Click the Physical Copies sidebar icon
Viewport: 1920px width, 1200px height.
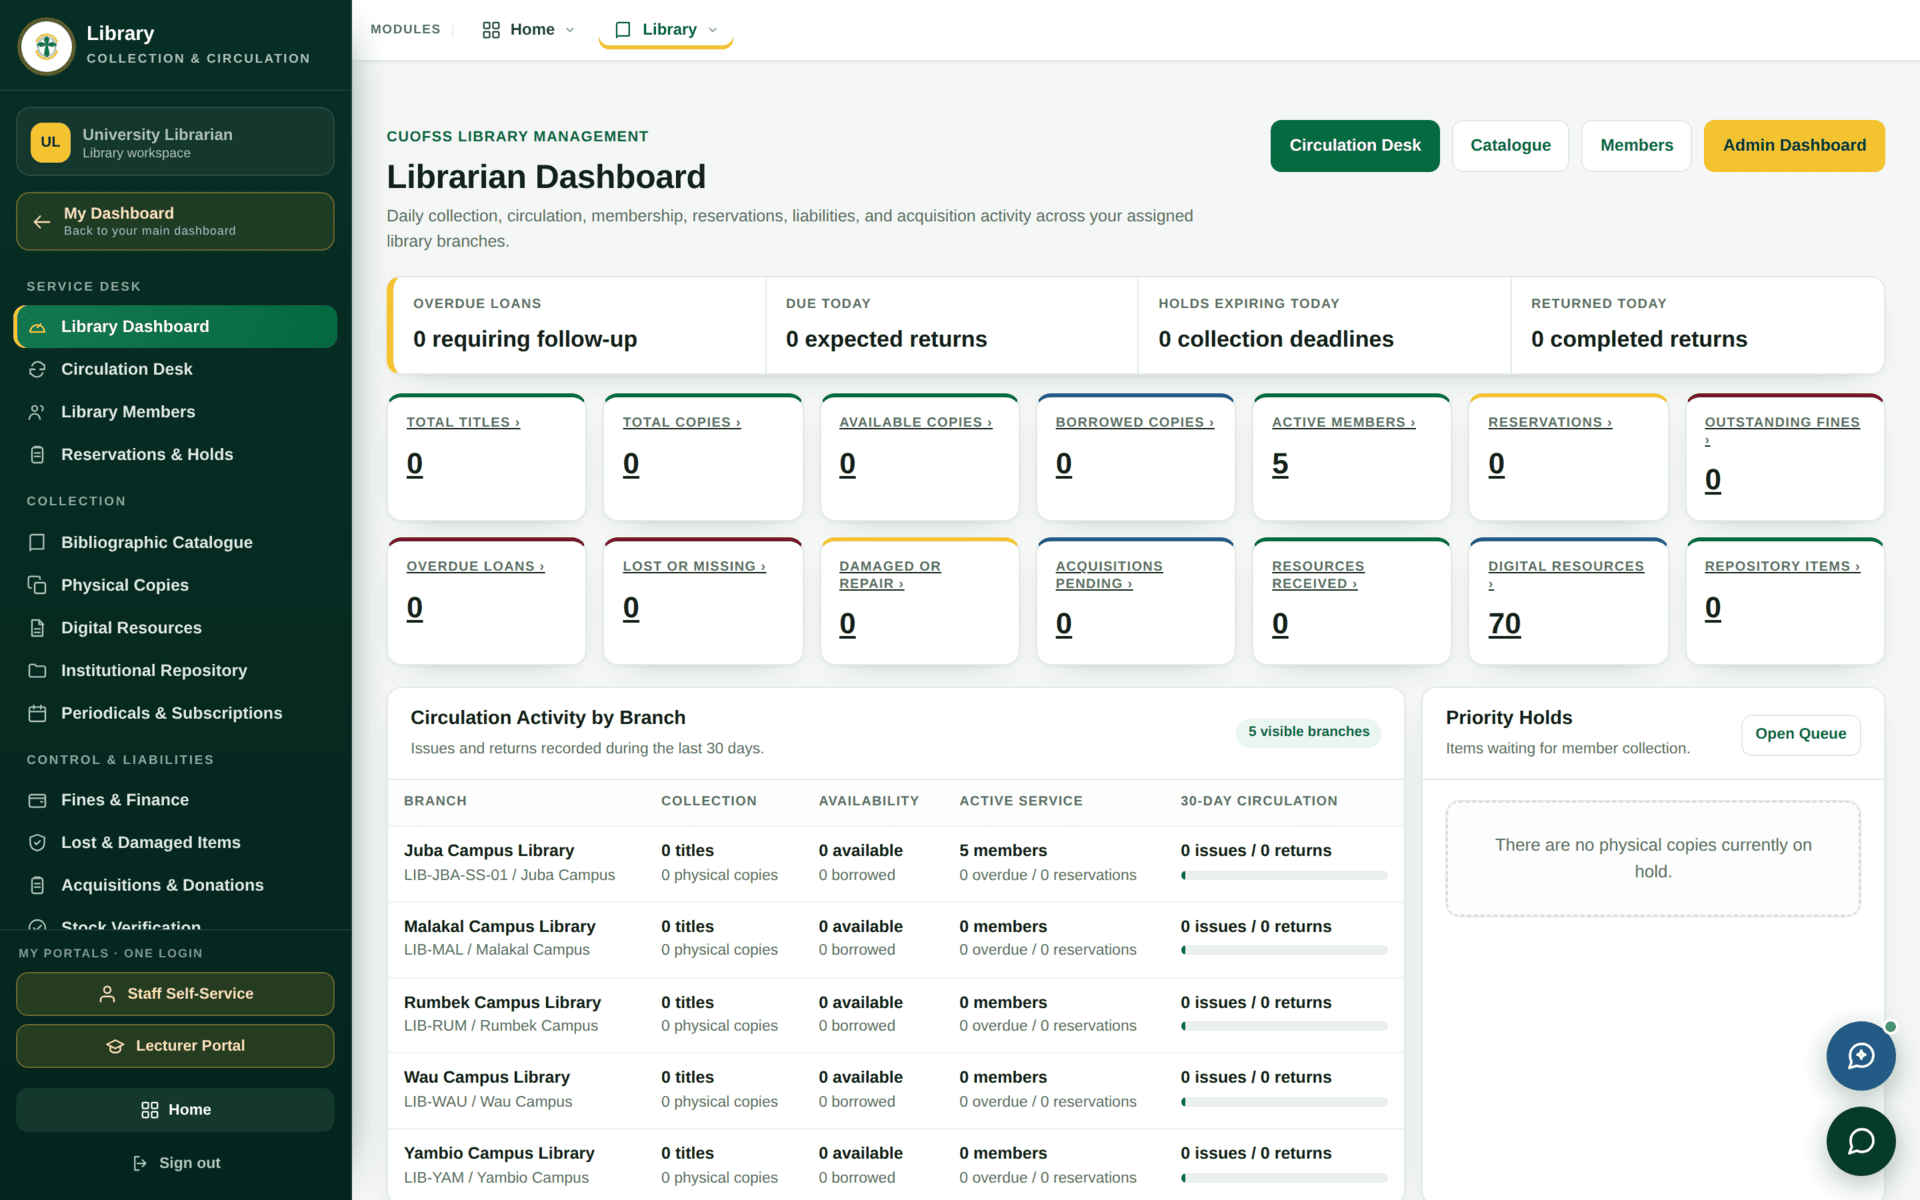coord(37,585)
